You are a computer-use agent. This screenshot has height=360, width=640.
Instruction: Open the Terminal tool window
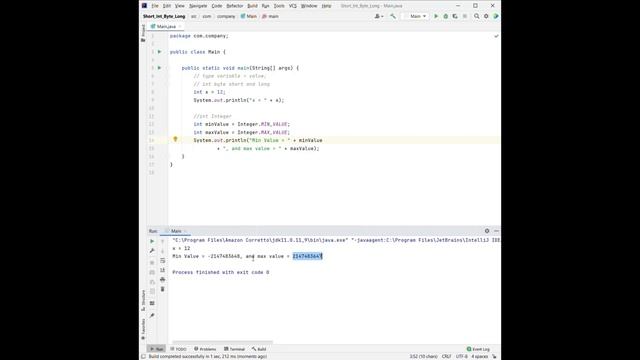[234, 349]
